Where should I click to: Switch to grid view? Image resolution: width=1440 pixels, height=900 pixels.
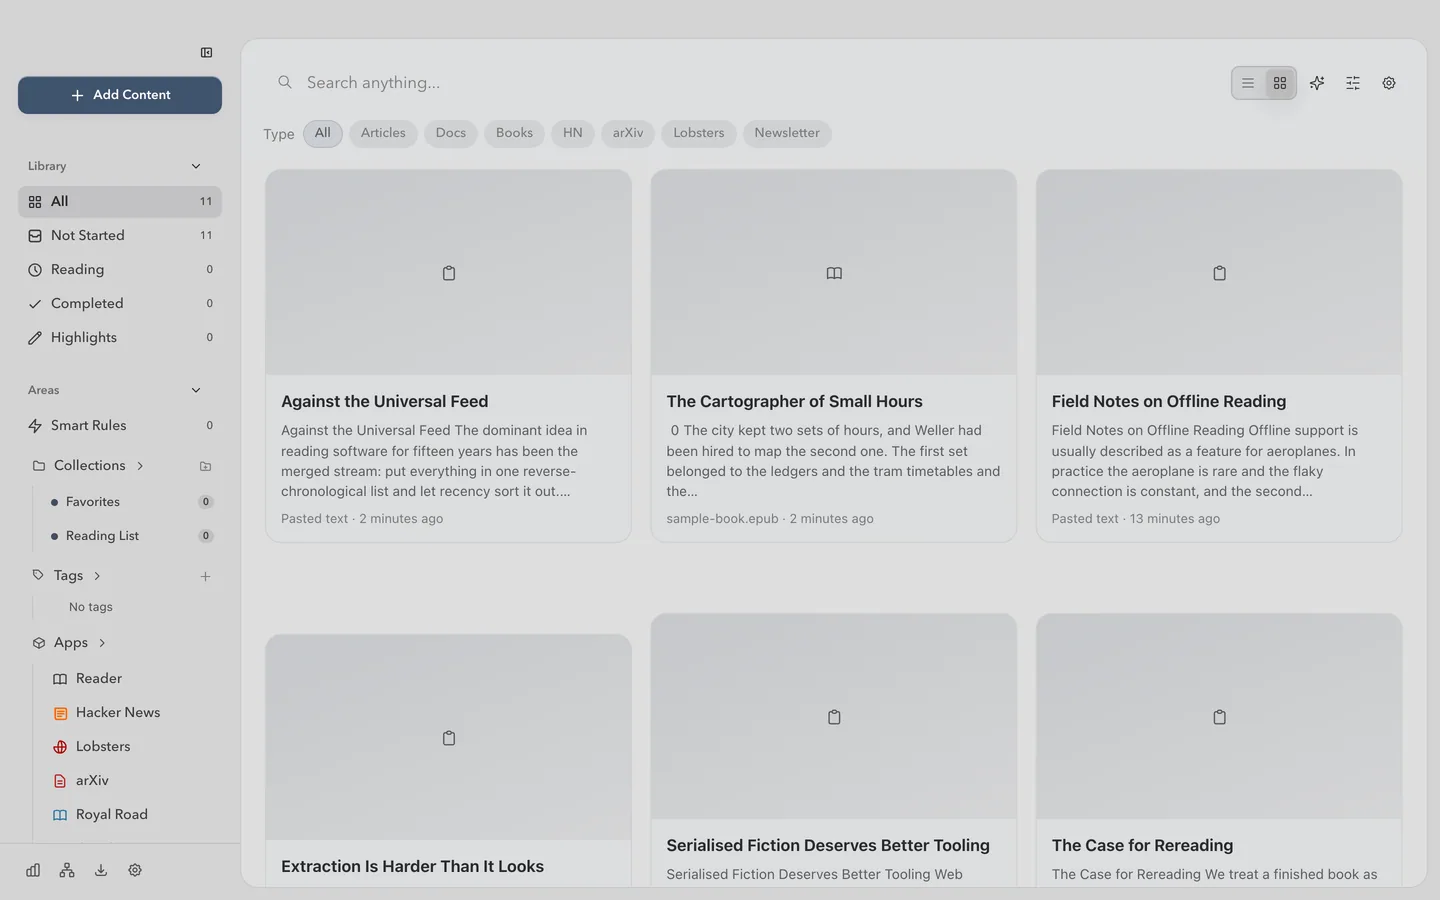click(1280, 83)
